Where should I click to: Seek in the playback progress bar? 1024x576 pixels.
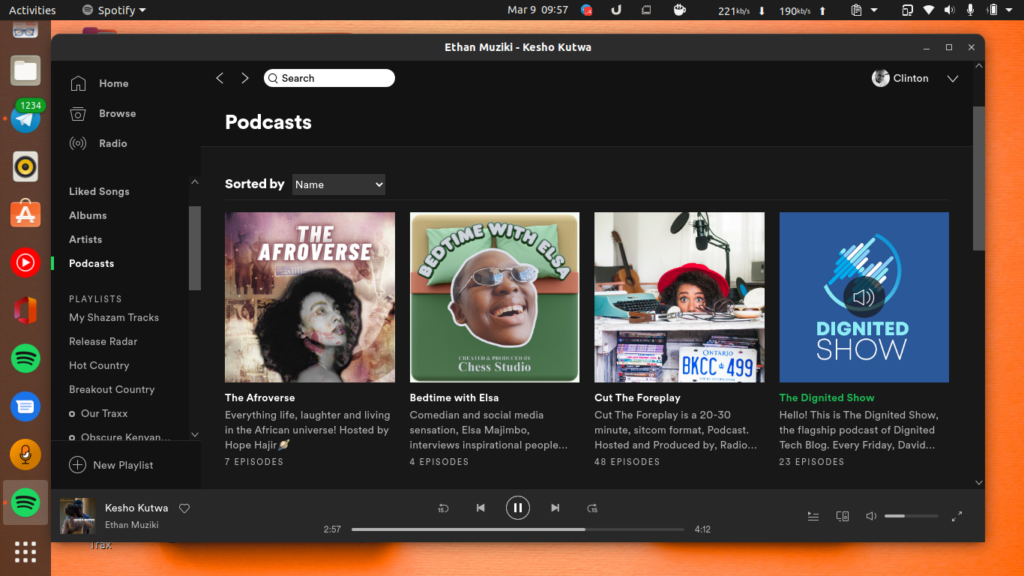coord(518,530)
